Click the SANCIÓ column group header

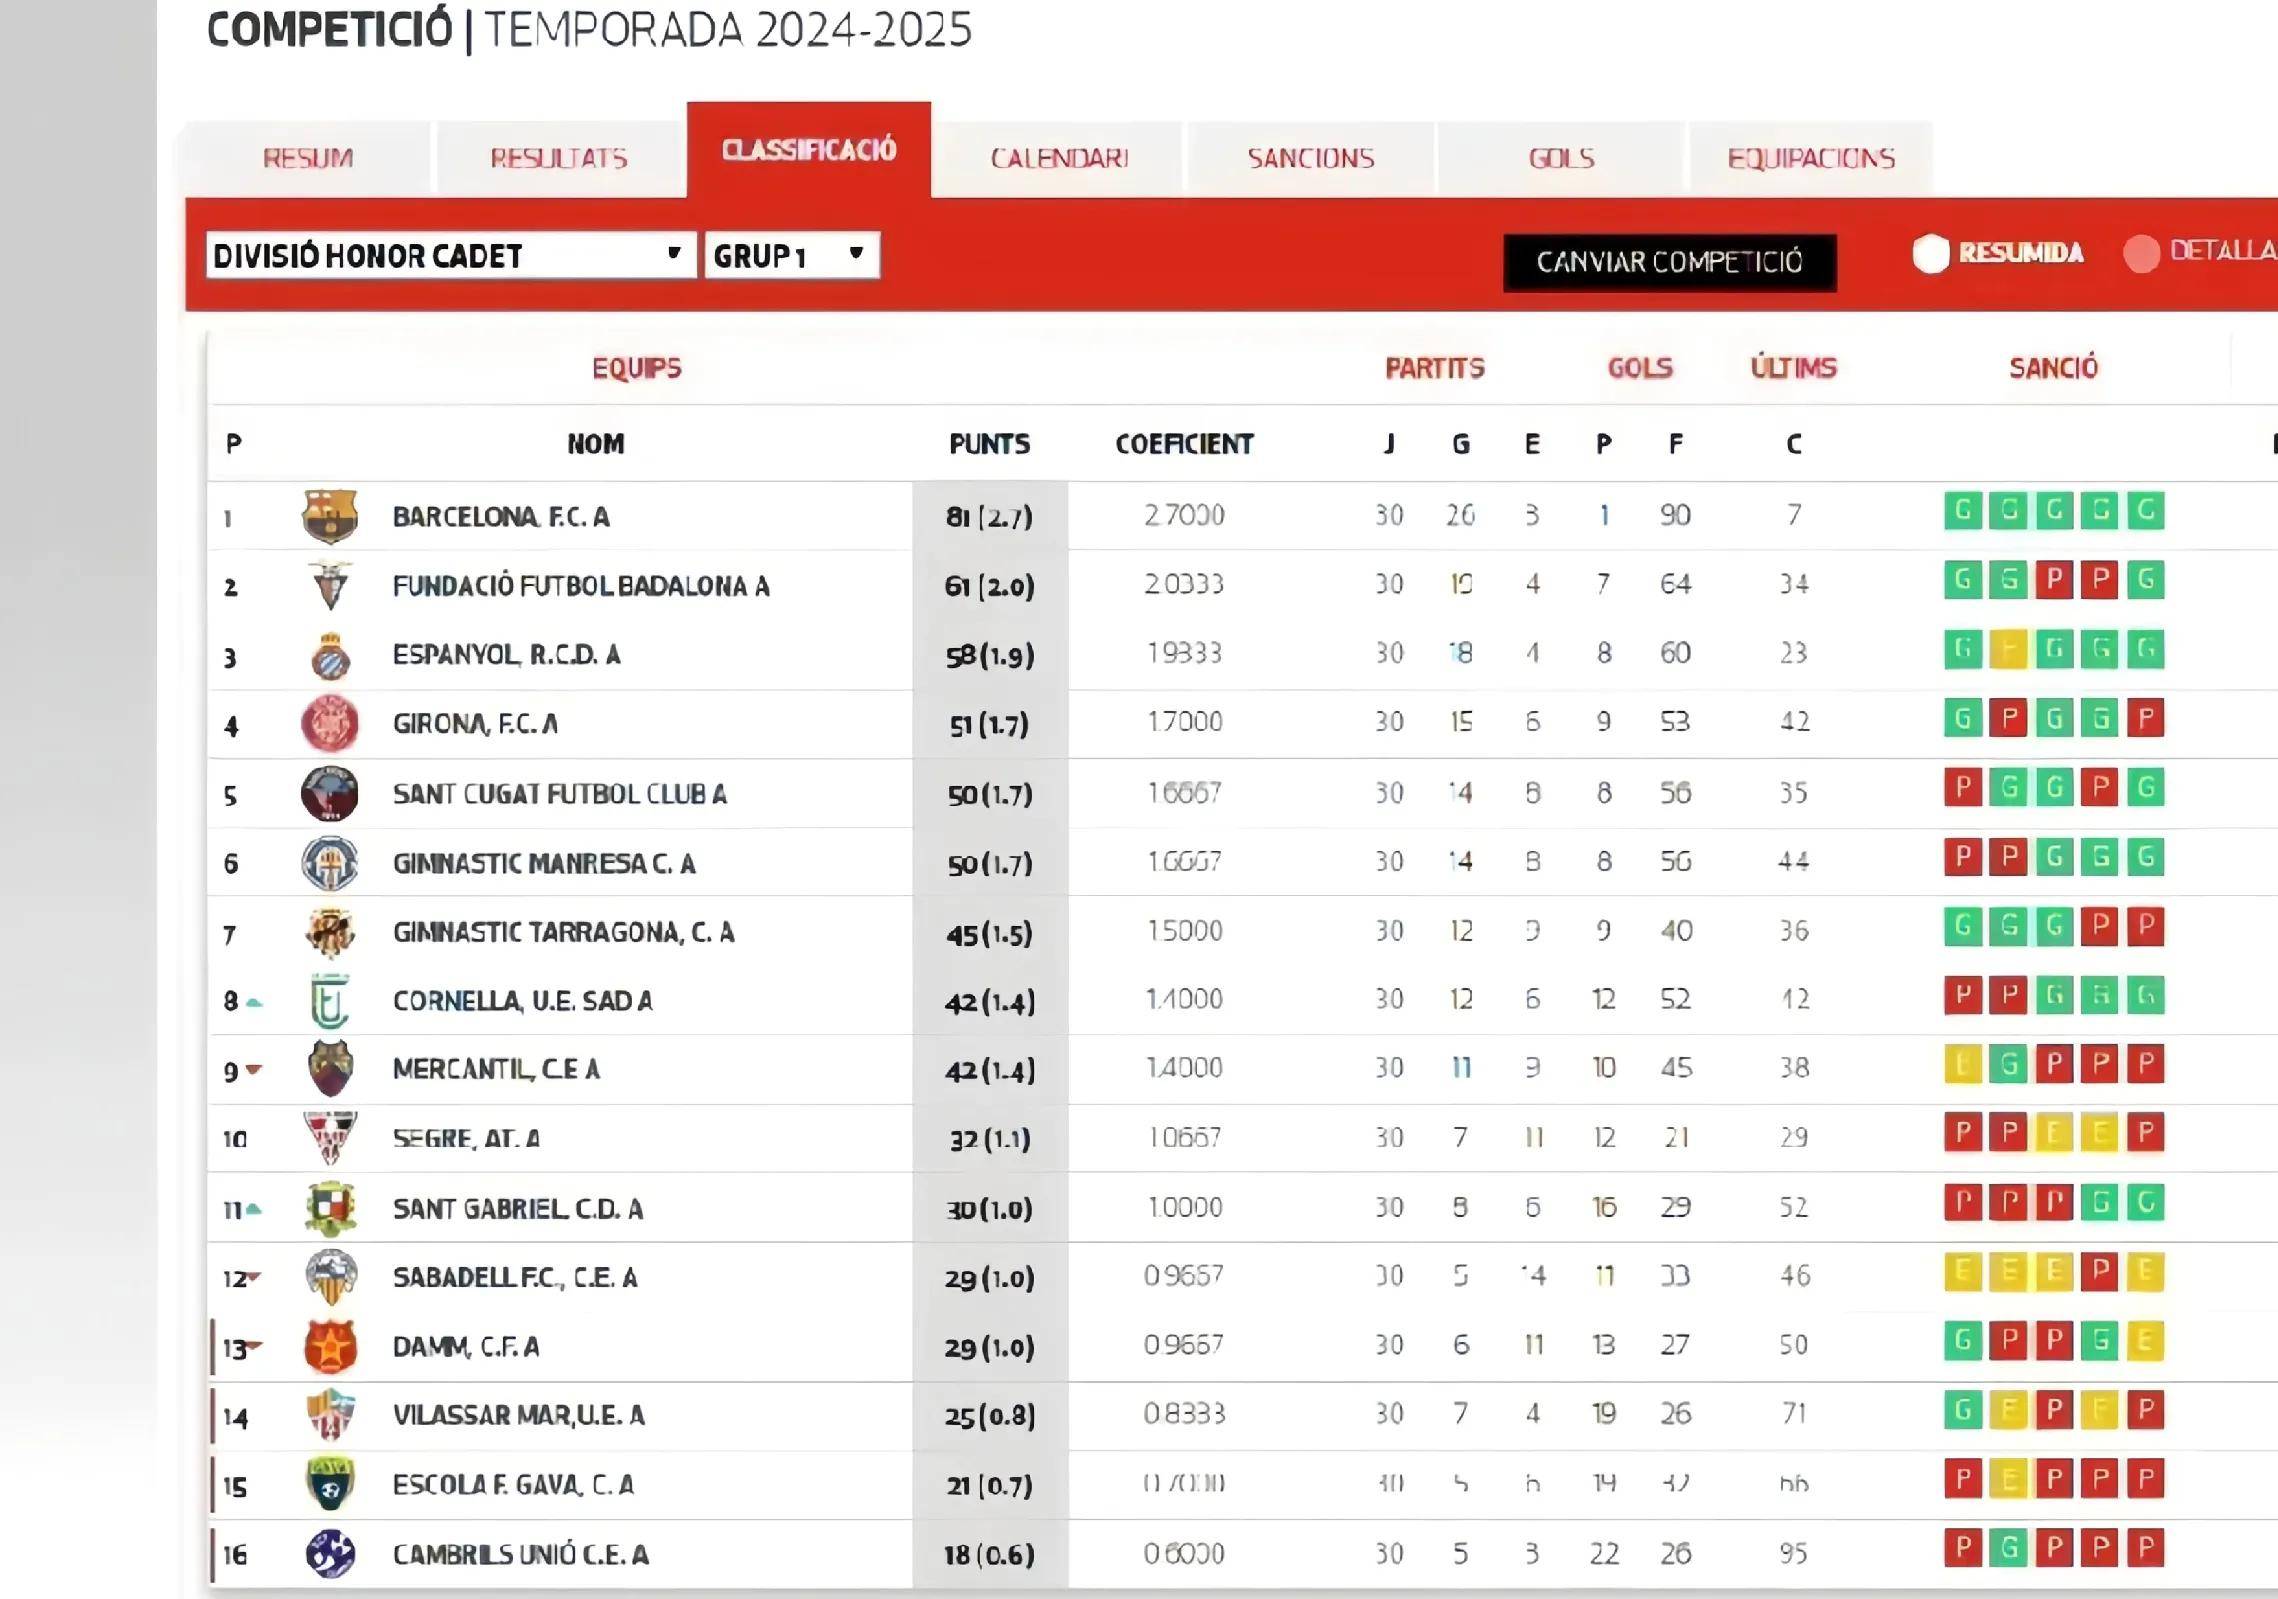[2054, 368]
